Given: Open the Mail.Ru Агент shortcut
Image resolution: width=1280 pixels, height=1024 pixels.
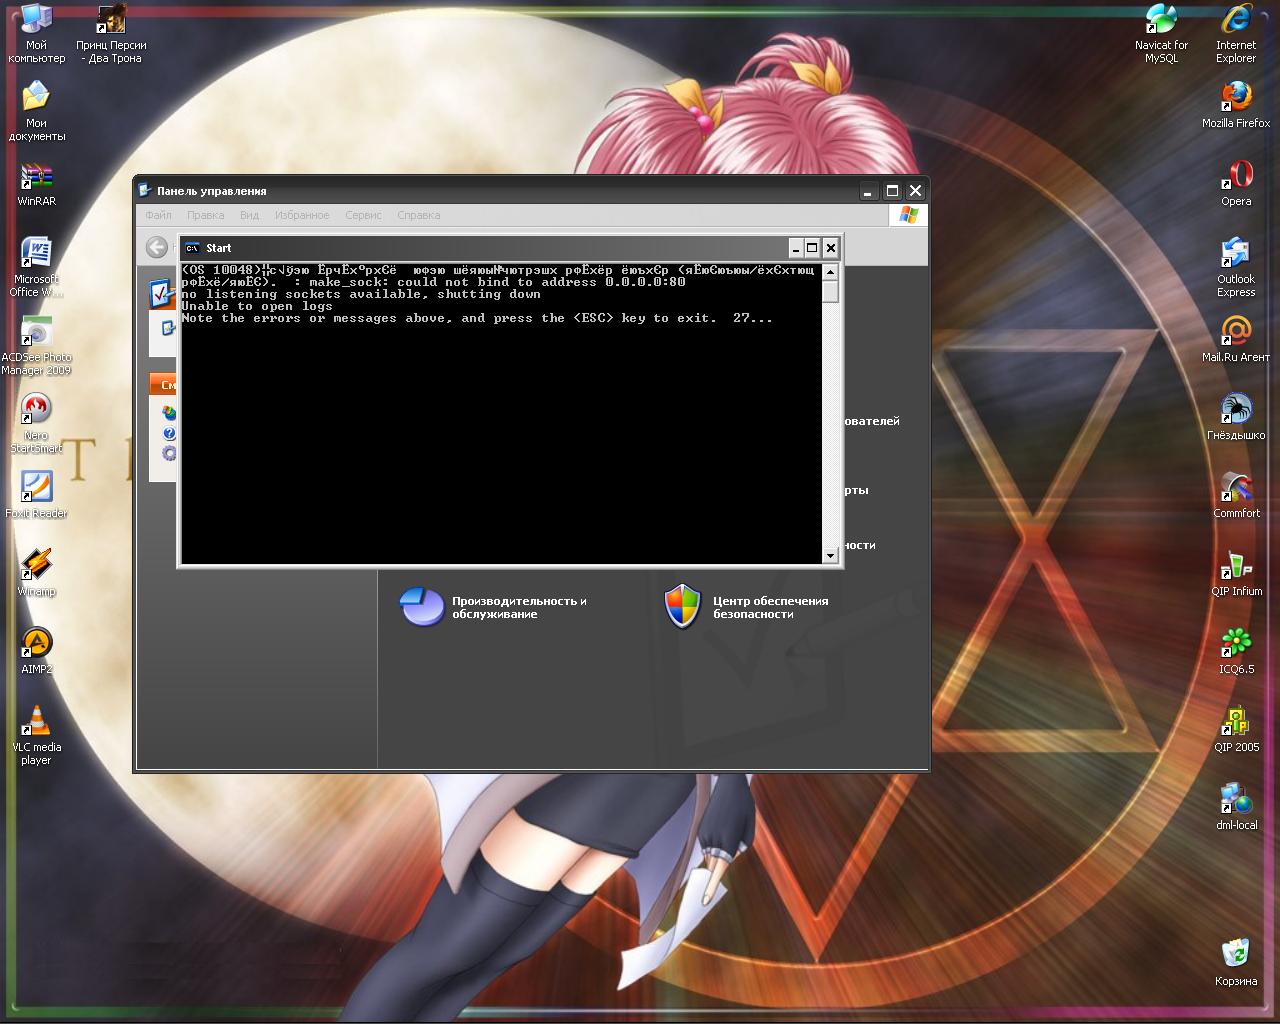Looking at the screenshot, I should [x=1236, y=333].
